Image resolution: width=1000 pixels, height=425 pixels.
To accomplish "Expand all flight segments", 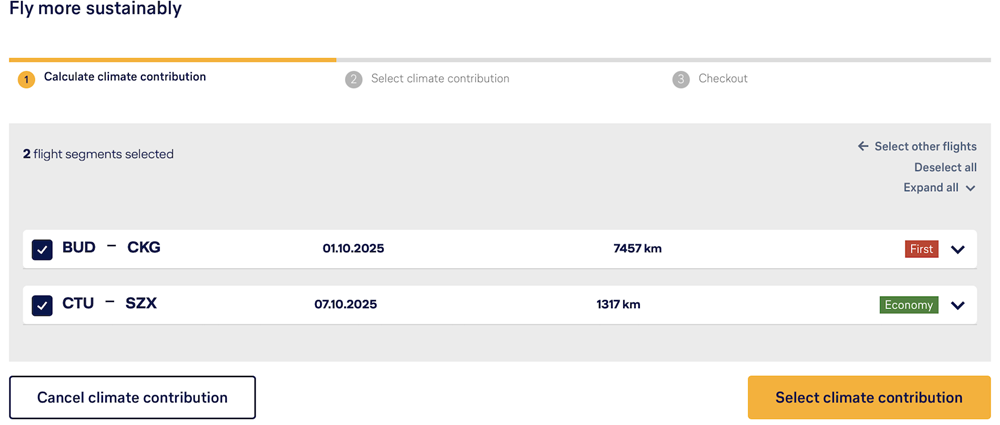I will (939, 188).
